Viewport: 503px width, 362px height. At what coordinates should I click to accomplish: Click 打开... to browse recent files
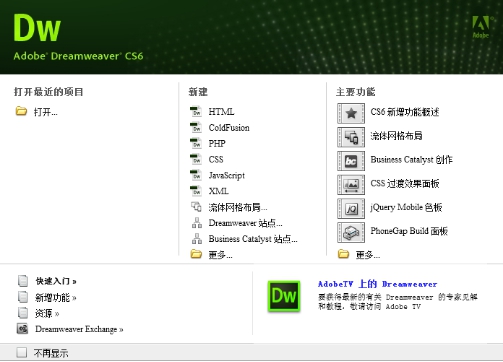tap(46, 112)
